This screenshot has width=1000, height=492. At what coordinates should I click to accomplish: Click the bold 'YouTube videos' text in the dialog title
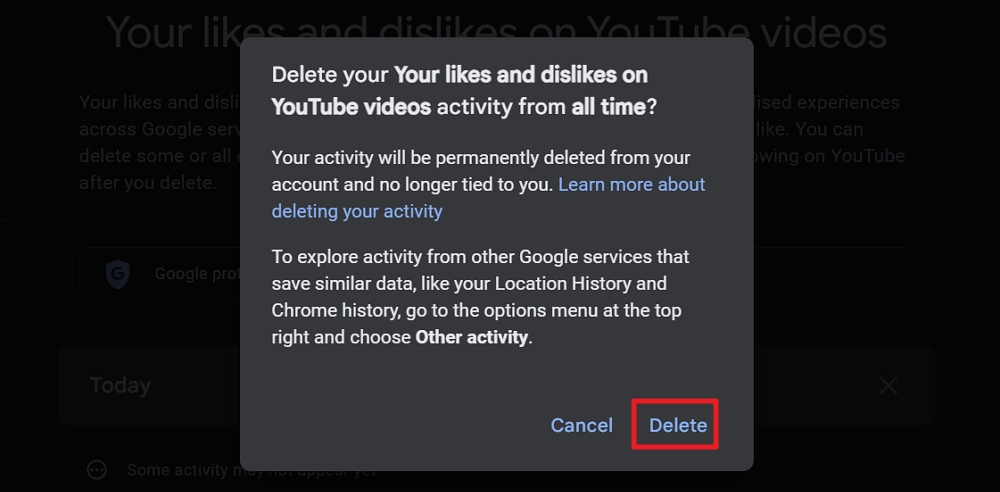(351, 107)
